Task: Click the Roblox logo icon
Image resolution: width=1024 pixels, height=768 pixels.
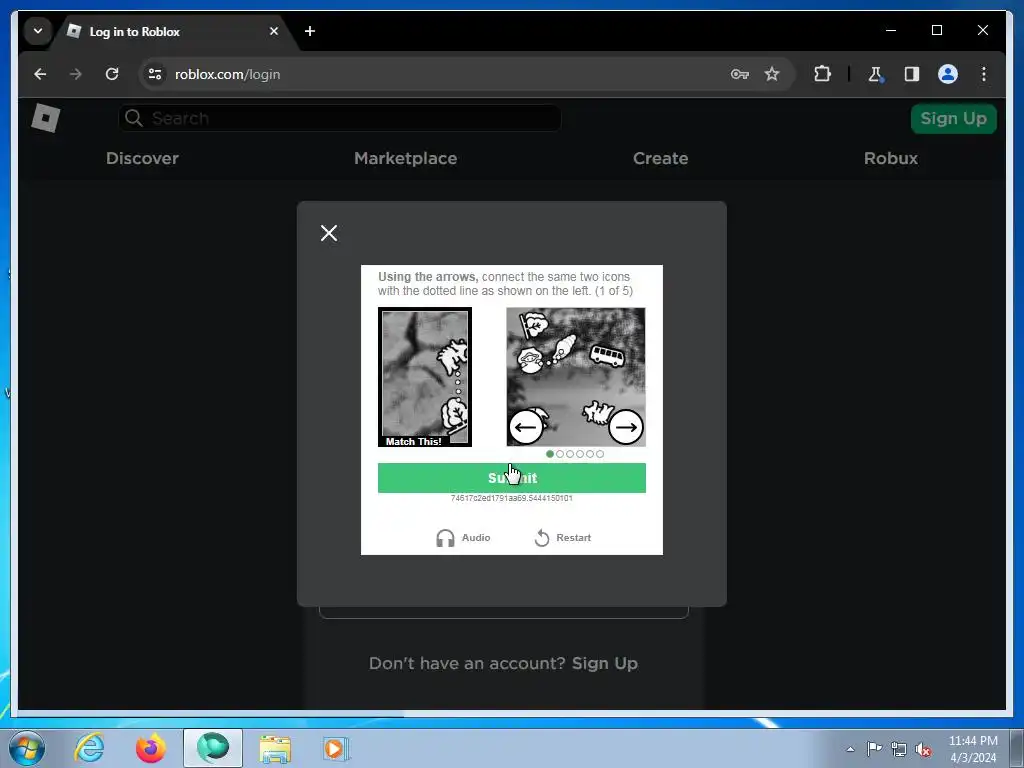Action: point(46,118)
